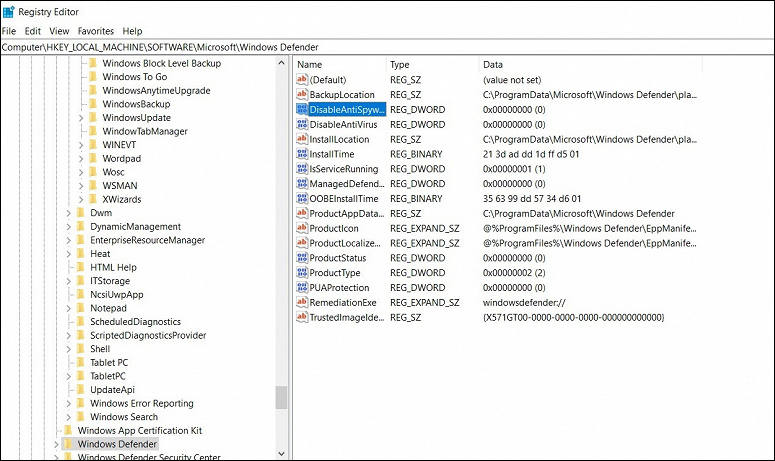775x461 pixels.
Task: Select the Windows To Go key
Action: (135, 77)
